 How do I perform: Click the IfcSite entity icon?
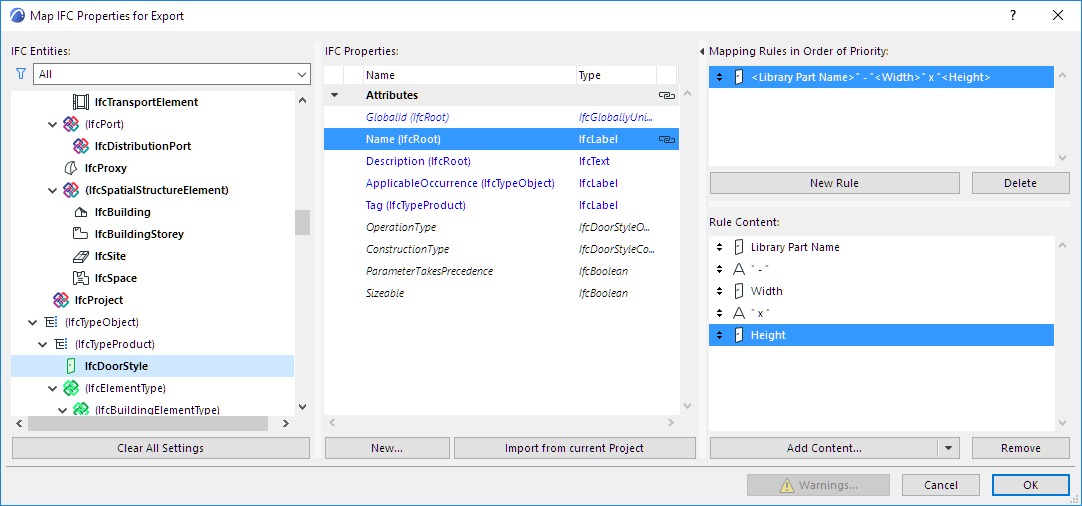pyautogui.click(x=81, y=256)
